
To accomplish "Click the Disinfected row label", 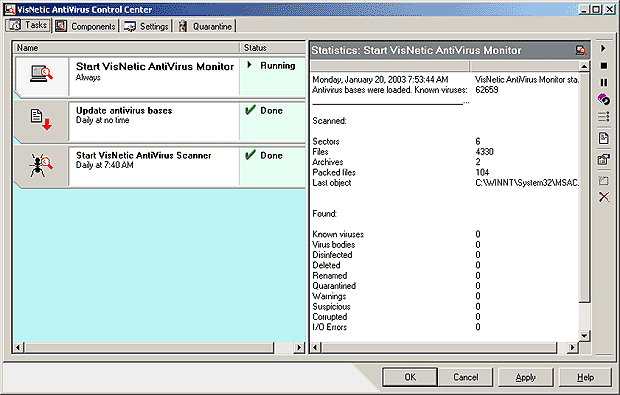I will click(x=332, y=255).
